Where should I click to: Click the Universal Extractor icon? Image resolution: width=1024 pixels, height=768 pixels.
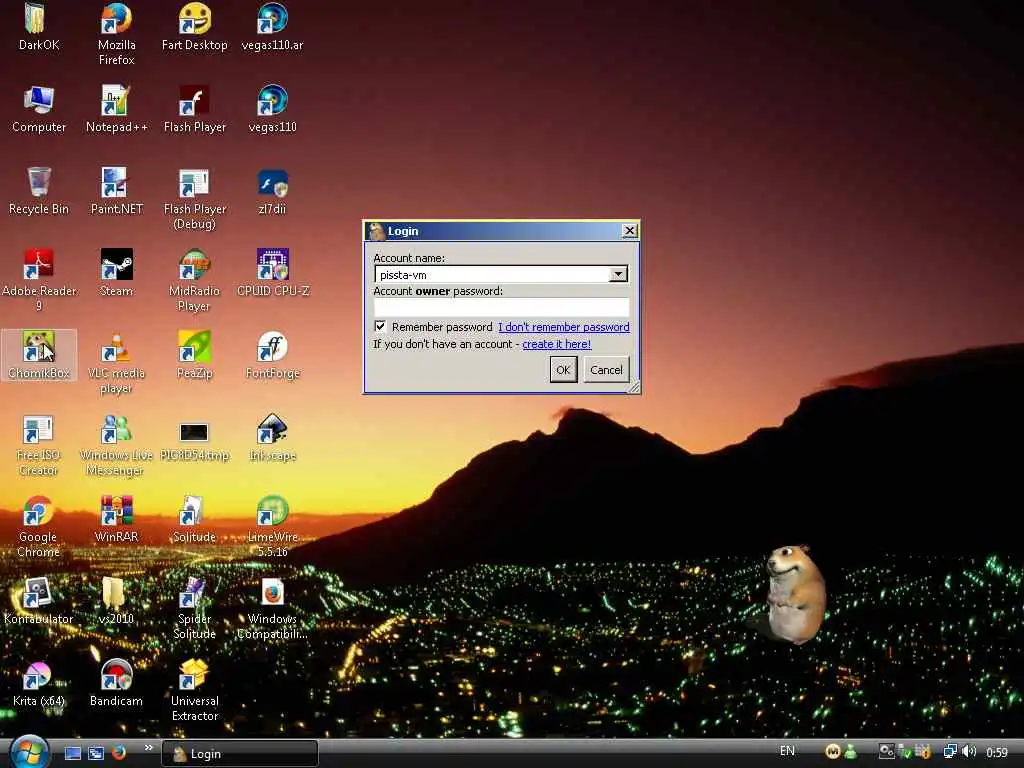pos(195,675)
